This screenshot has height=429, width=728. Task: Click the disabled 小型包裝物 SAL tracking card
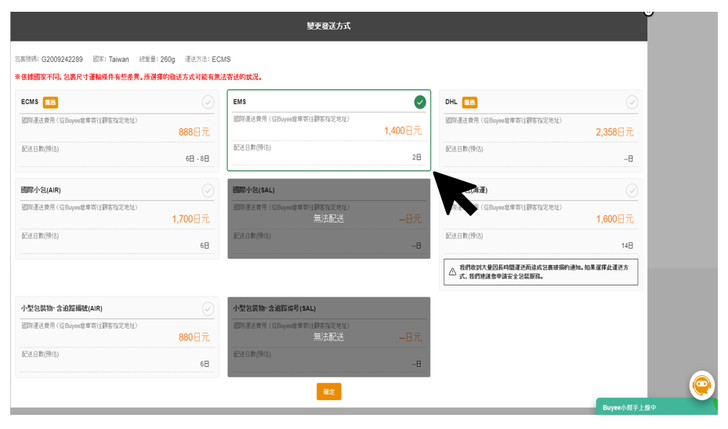tap(329, 337)
